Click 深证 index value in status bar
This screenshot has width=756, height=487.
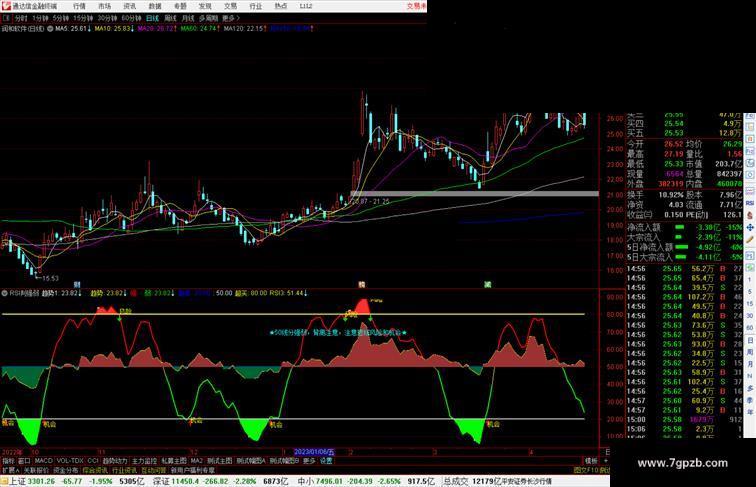coord(186,481)
